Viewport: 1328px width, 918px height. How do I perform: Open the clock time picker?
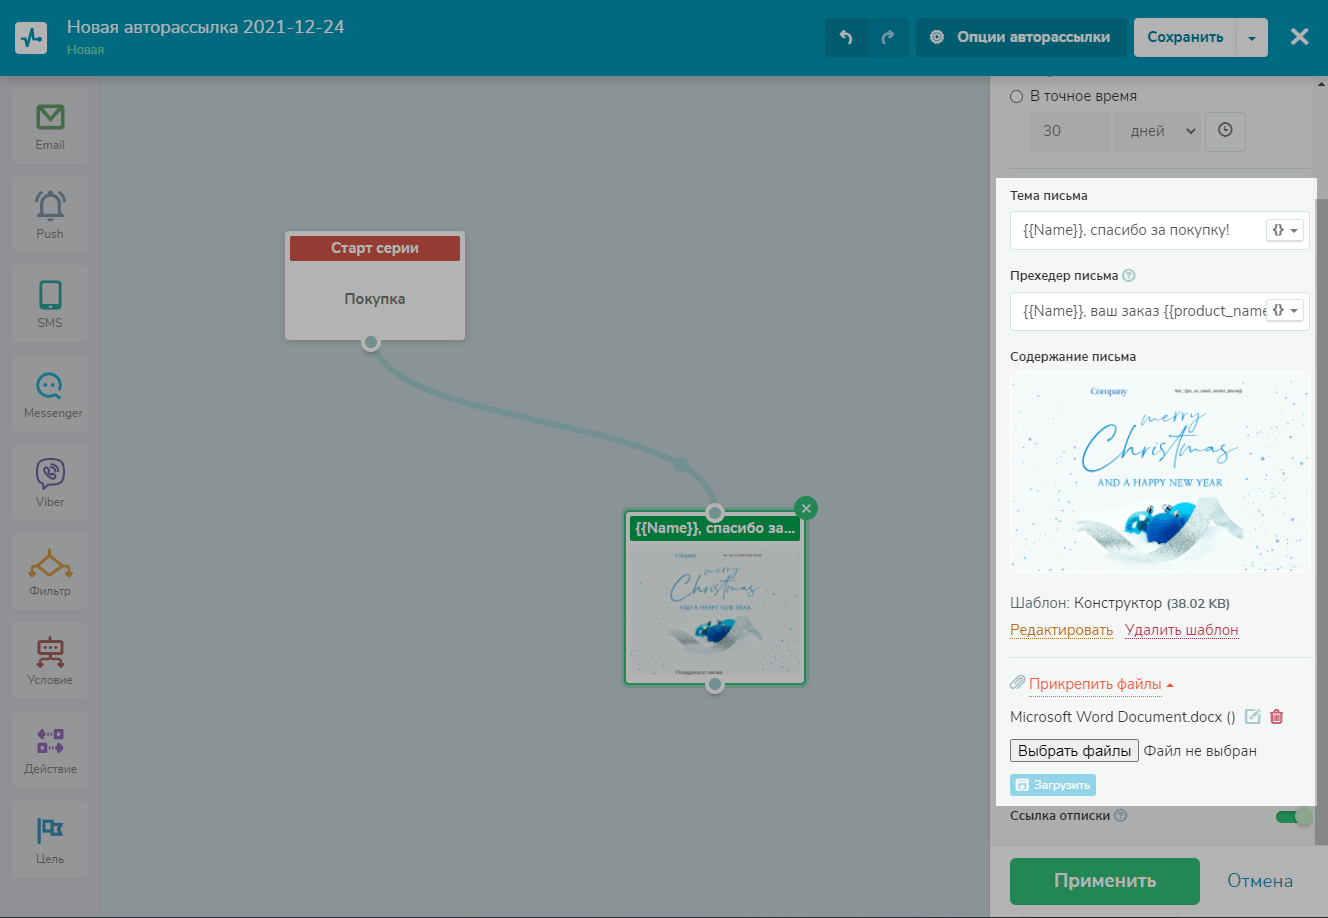[1225, 131]
